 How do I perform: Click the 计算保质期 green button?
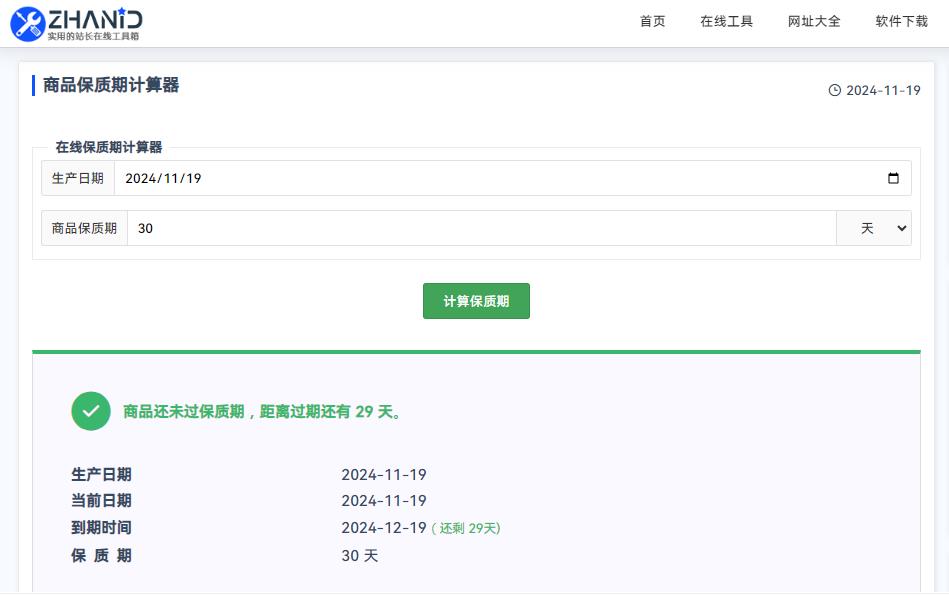[x=476, y=301]
